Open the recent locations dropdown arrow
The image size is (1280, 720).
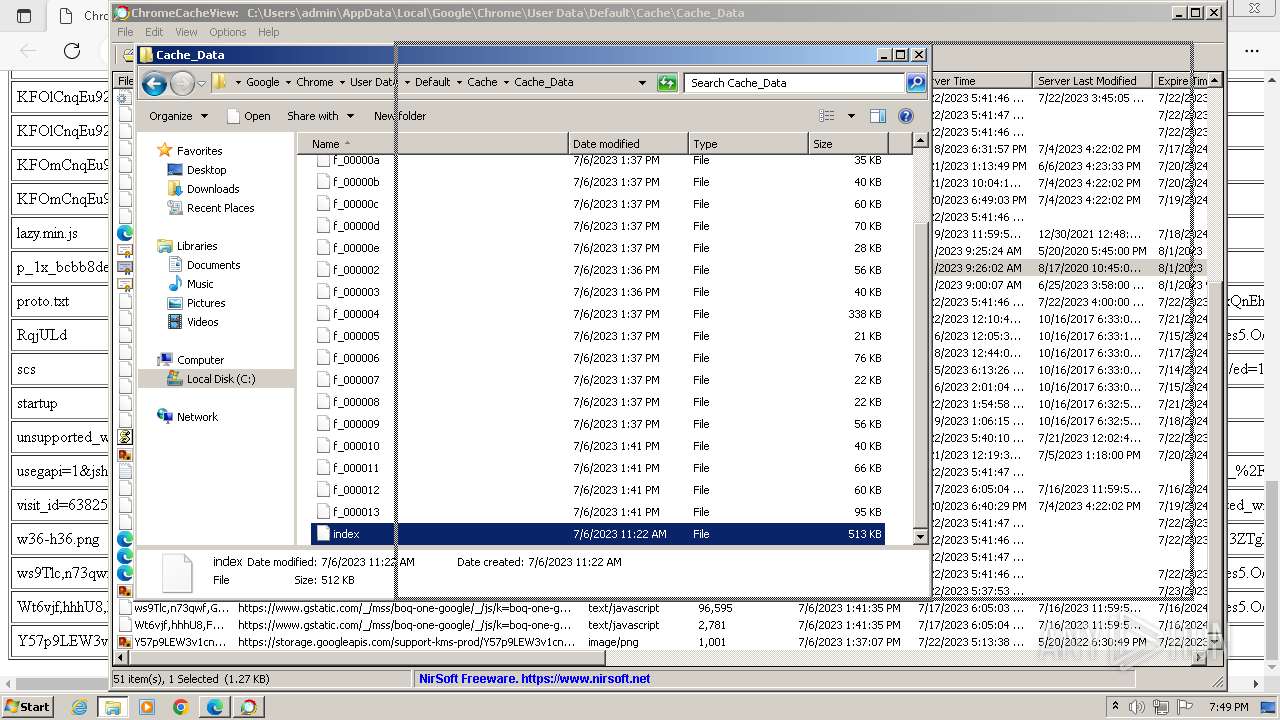(201, 83)
